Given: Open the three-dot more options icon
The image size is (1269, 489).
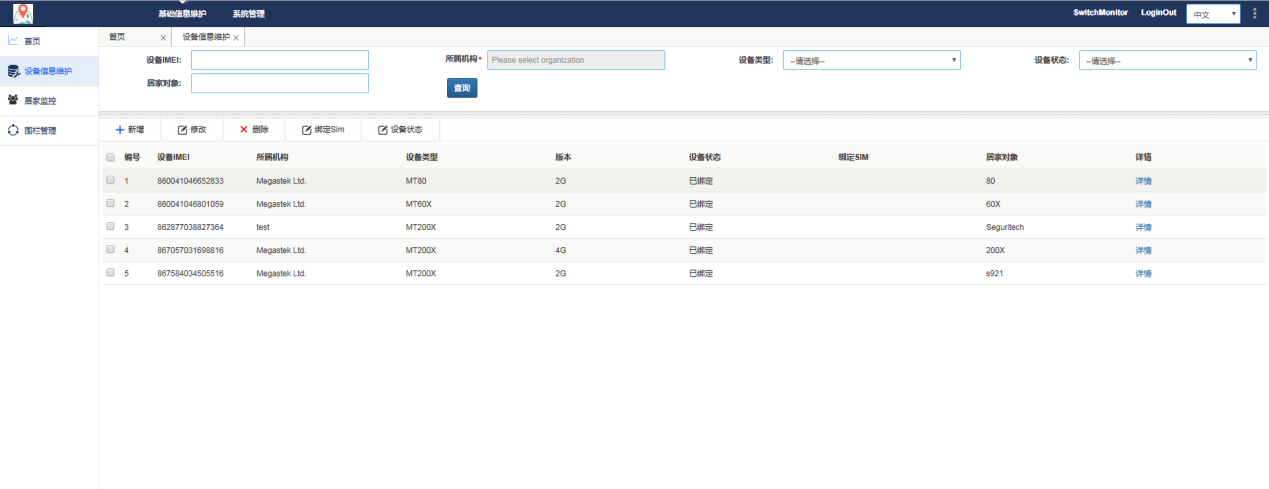Looking at the screenshot, I should (x=1255, y=13).
